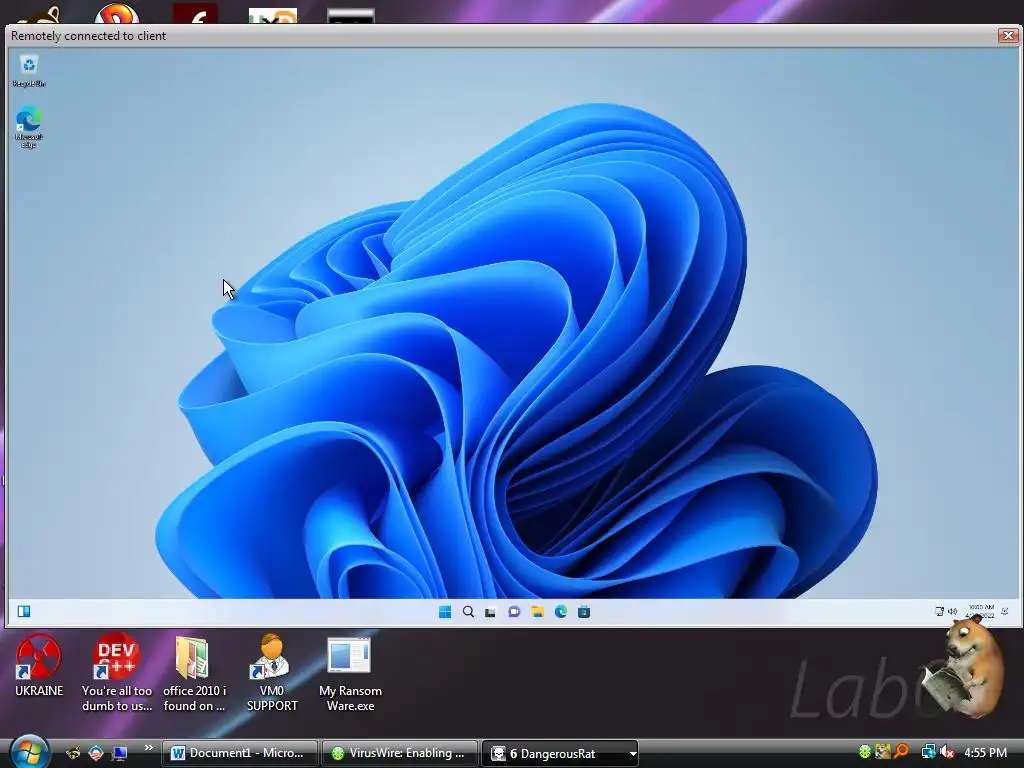This screenshot has height=768, width=1024.
Task: Open File Explorer on remote taskbar
Action: pos(537,611)
